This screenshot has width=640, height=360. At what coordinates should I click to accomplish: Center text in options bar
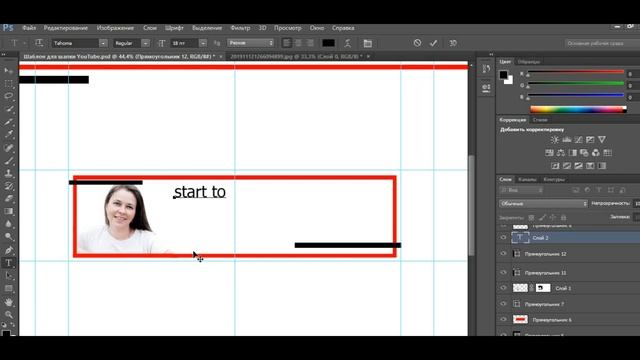(x=298, y=43)
